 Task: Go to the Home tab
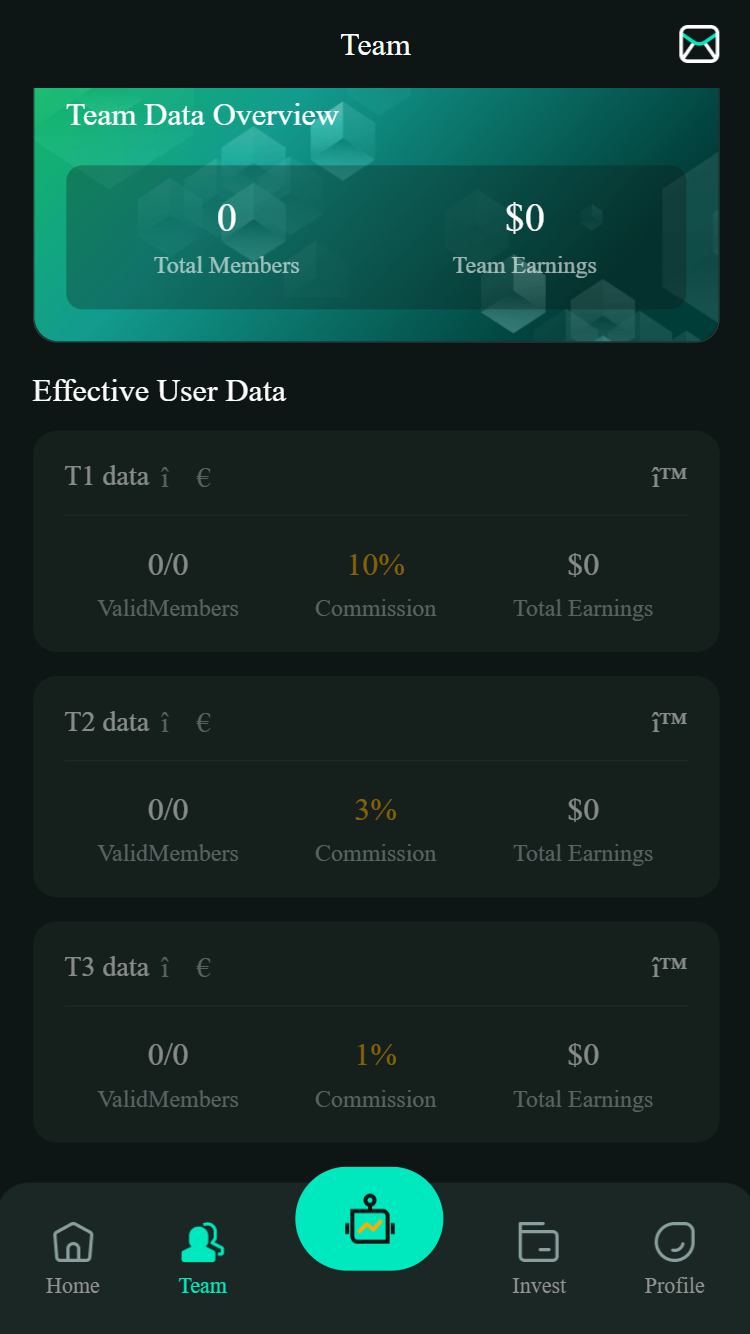tap(73, 1258)
